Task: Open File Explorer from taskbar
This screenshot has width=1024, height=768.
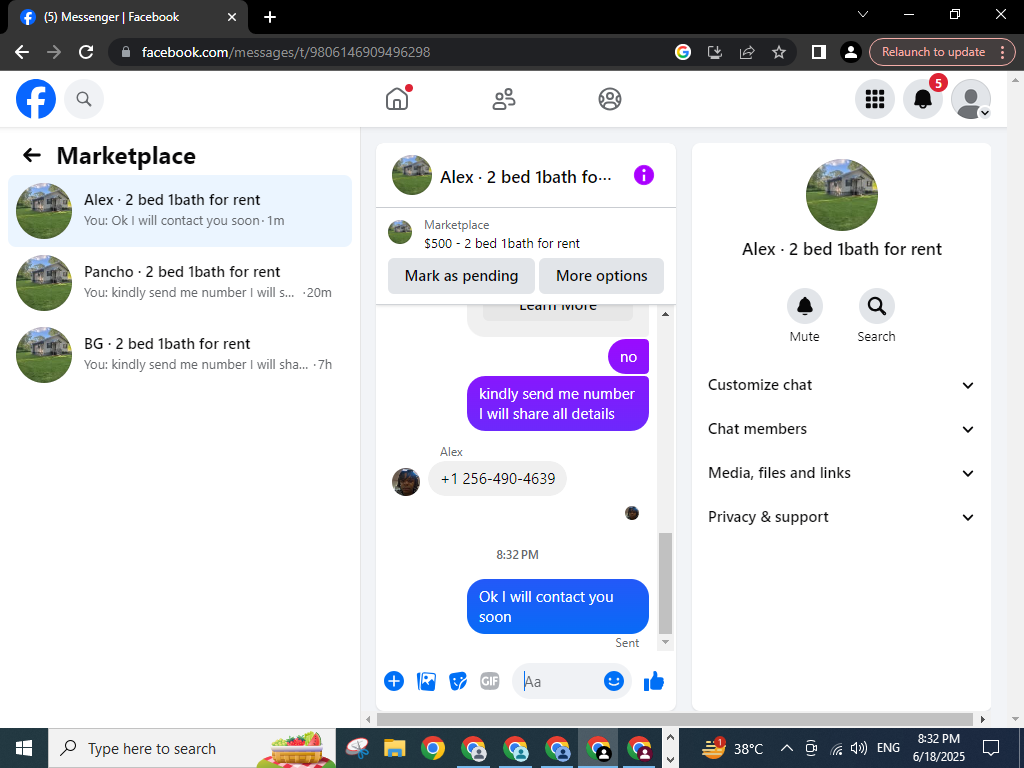Action: pyautogui.click(x=394, y=748)
